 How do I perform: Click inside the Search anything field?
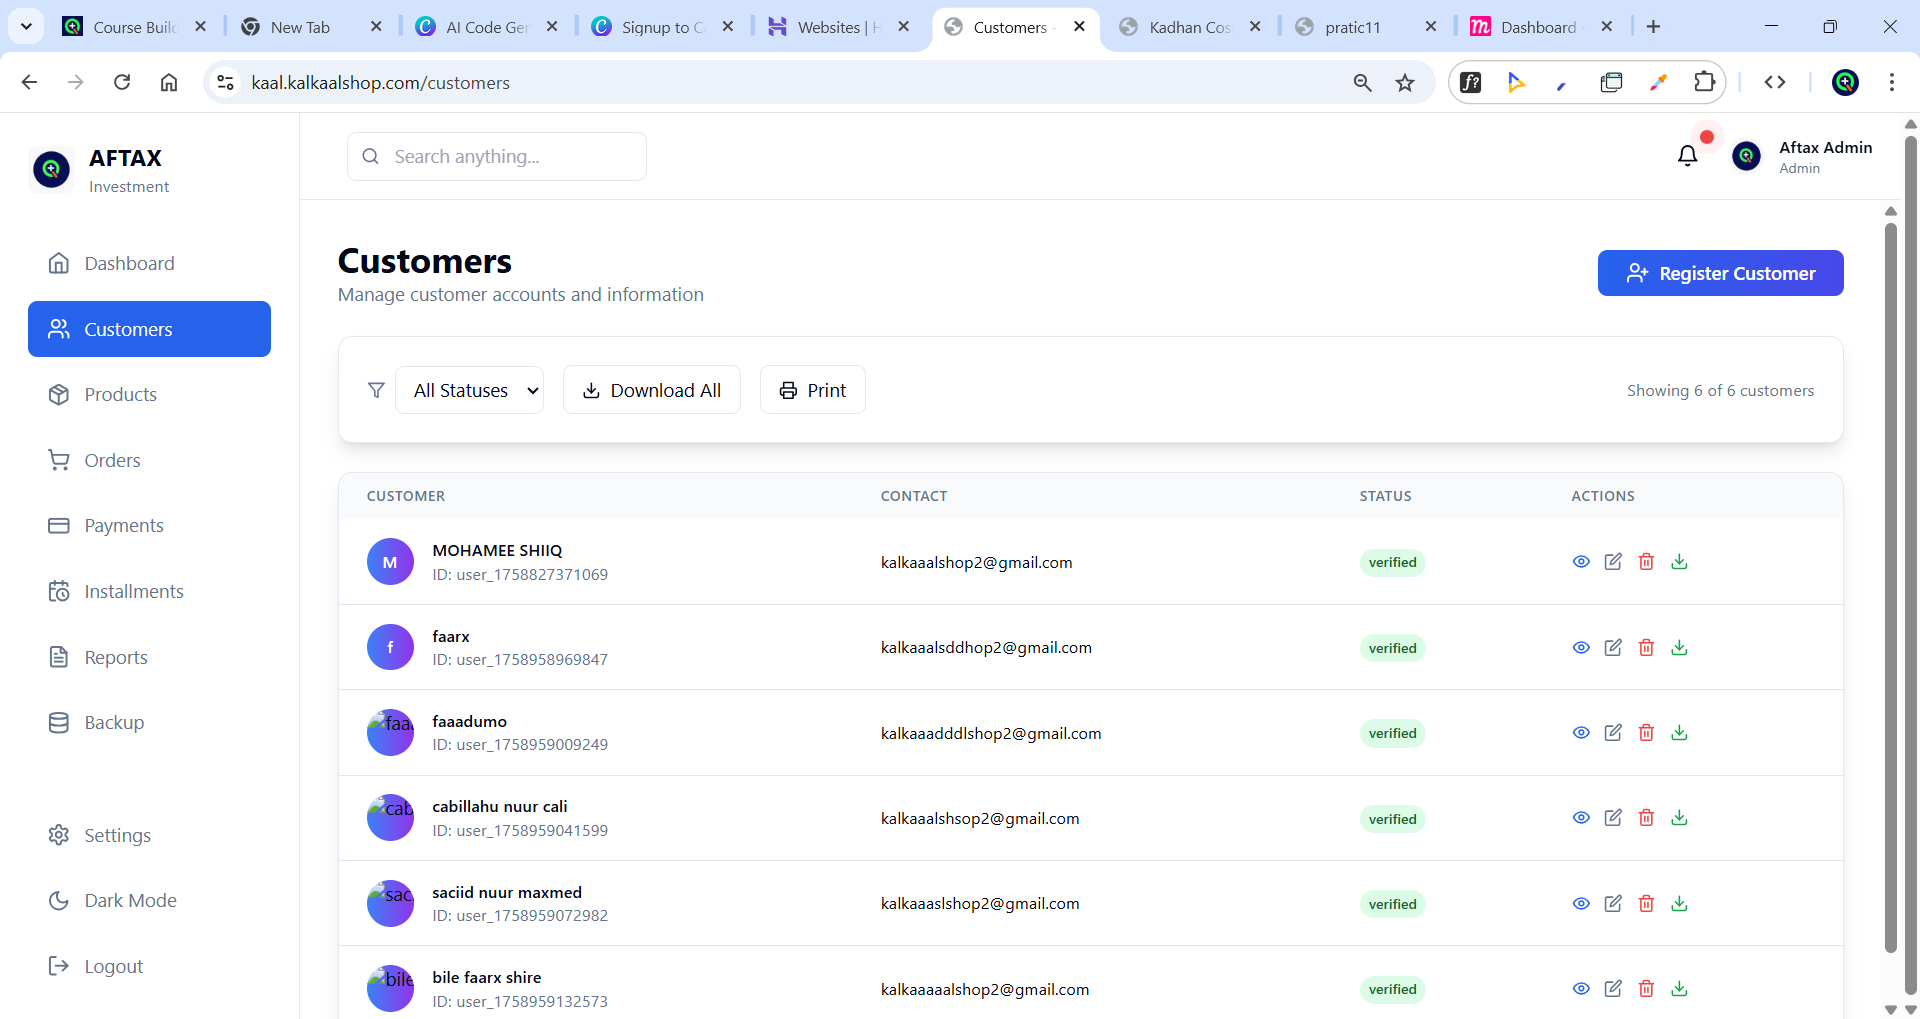click(x=497, y=156)
